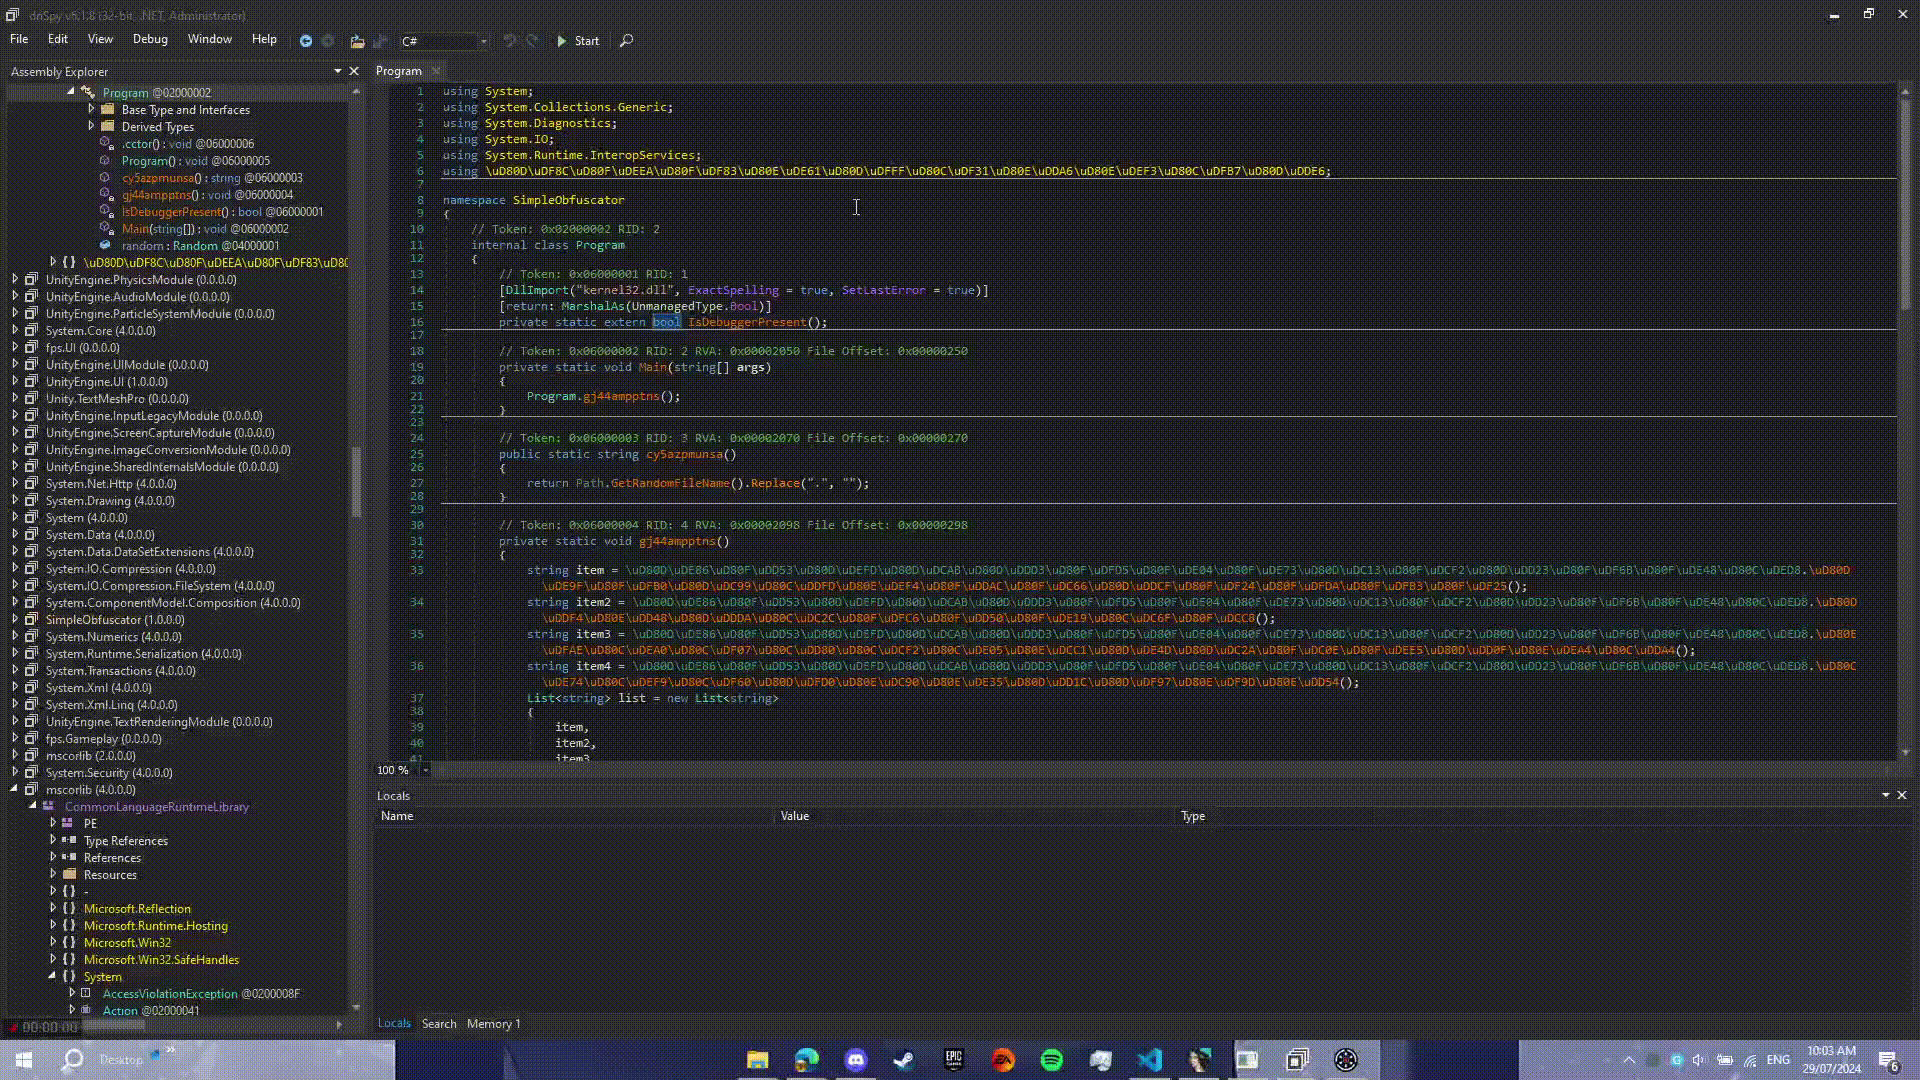The image size is (1920, 1080).
Task: Click the green Start debugging button
Action: [578, 41]
